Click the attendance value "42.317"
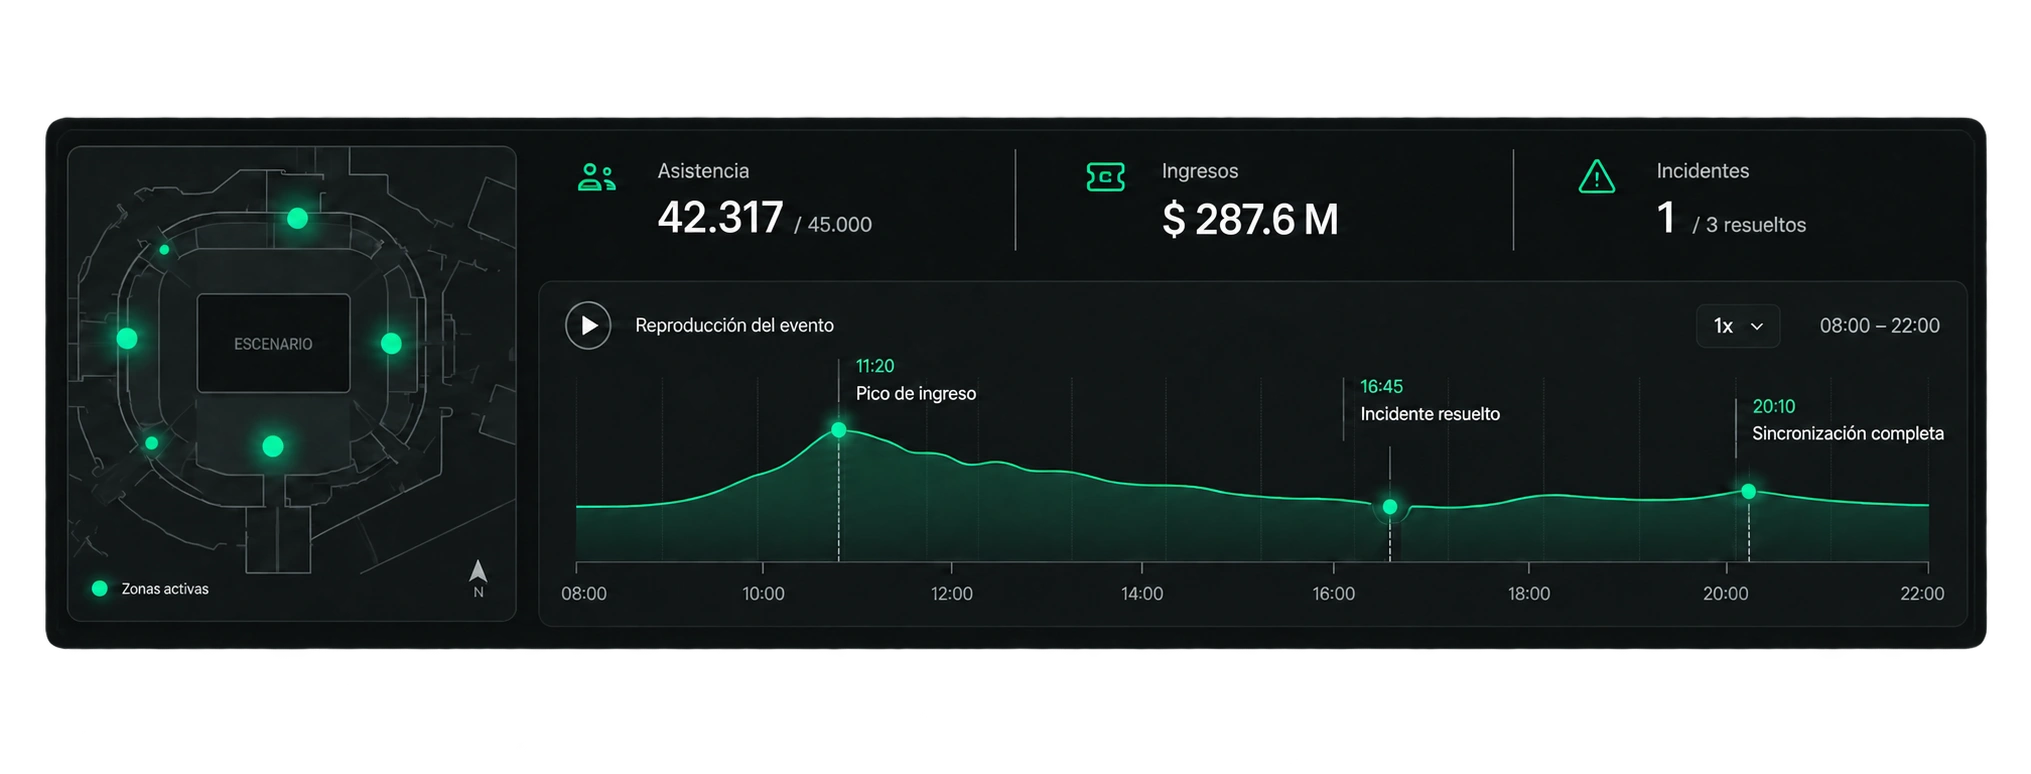 720,218
